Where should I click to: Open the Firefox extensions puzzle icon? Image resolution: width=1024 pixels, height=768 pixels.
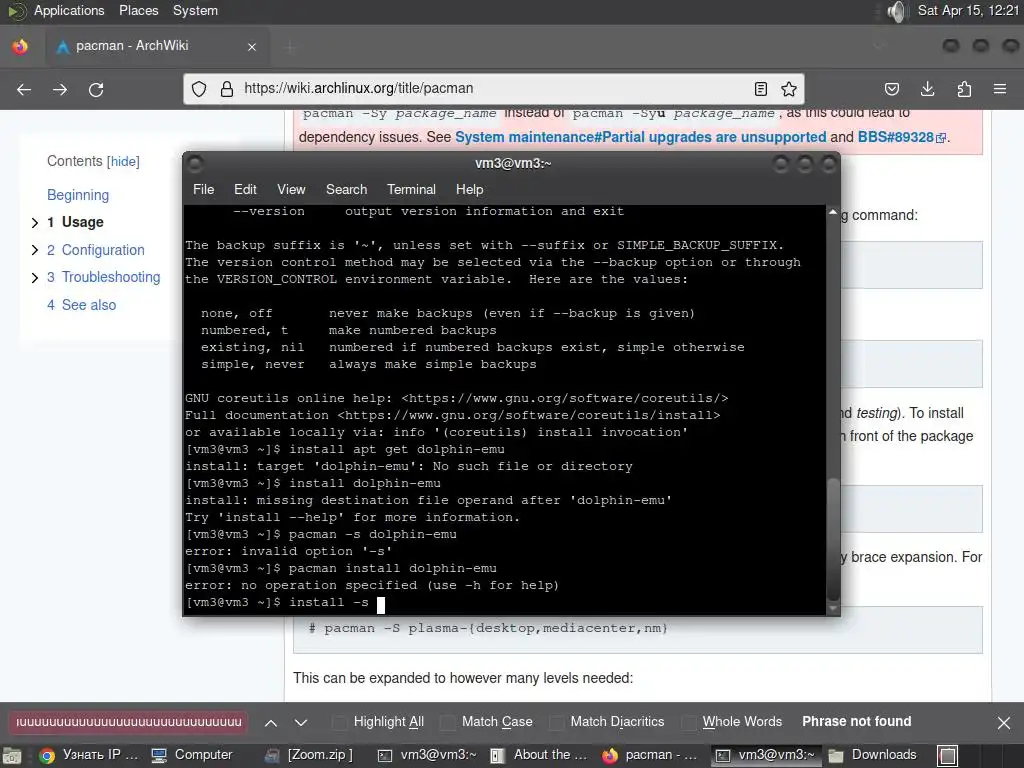(x=964, y=89)
